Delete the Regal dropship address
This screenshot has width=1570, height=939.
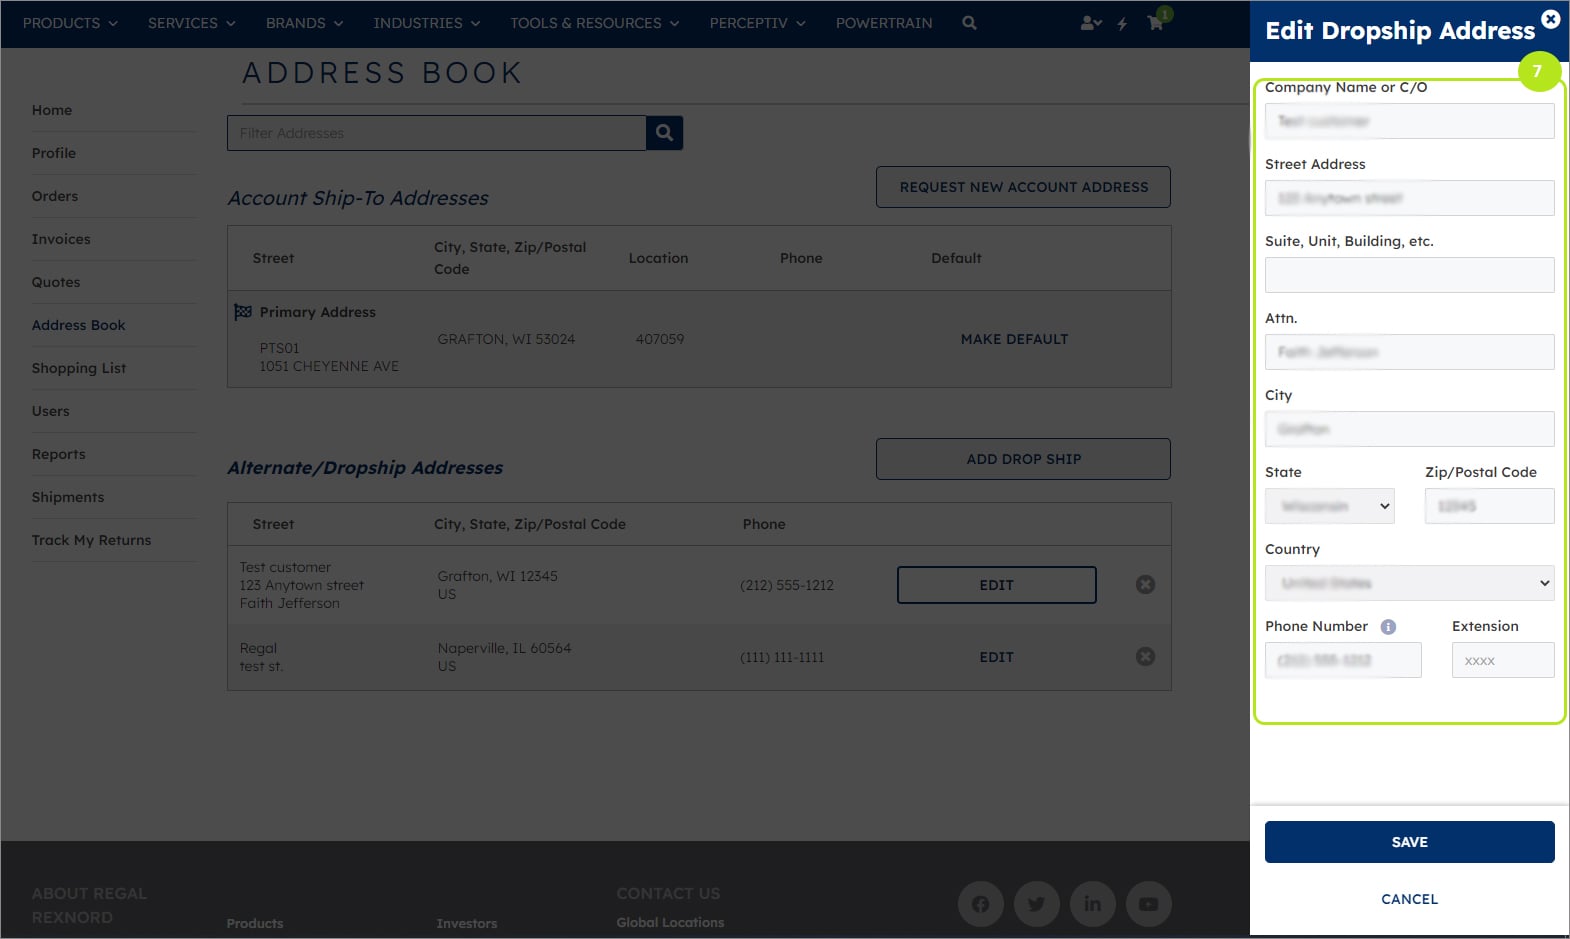pyautogui.click(x=1146, y=657)
